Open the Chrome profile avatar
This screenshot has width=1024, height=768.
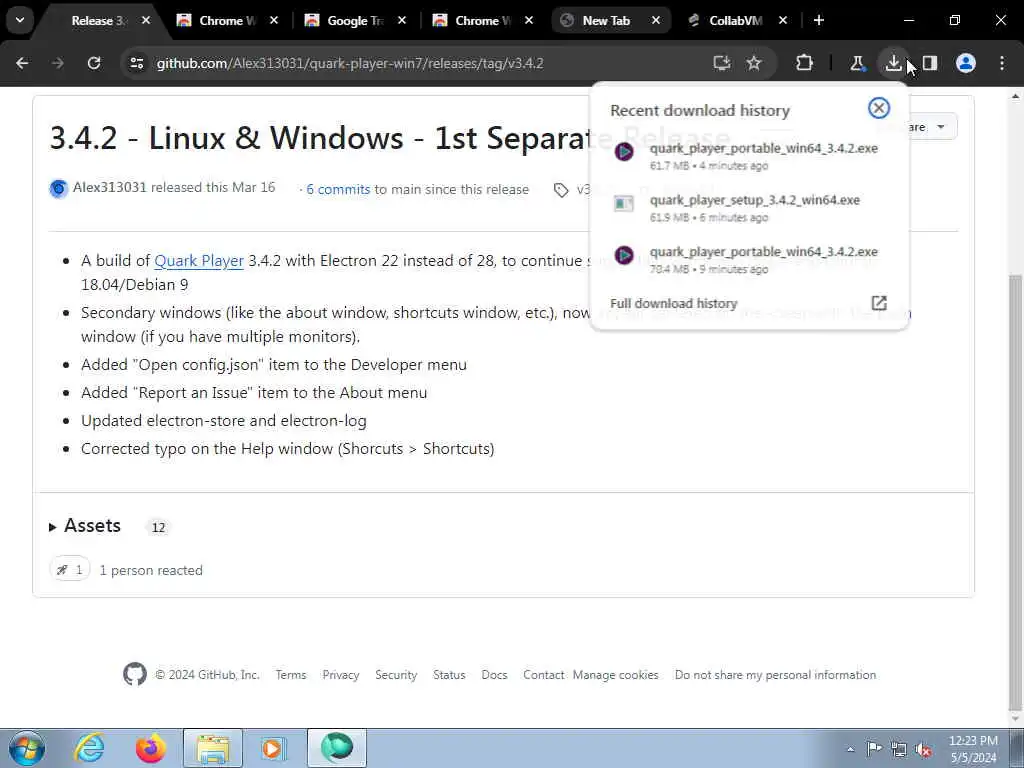[966, 63]
